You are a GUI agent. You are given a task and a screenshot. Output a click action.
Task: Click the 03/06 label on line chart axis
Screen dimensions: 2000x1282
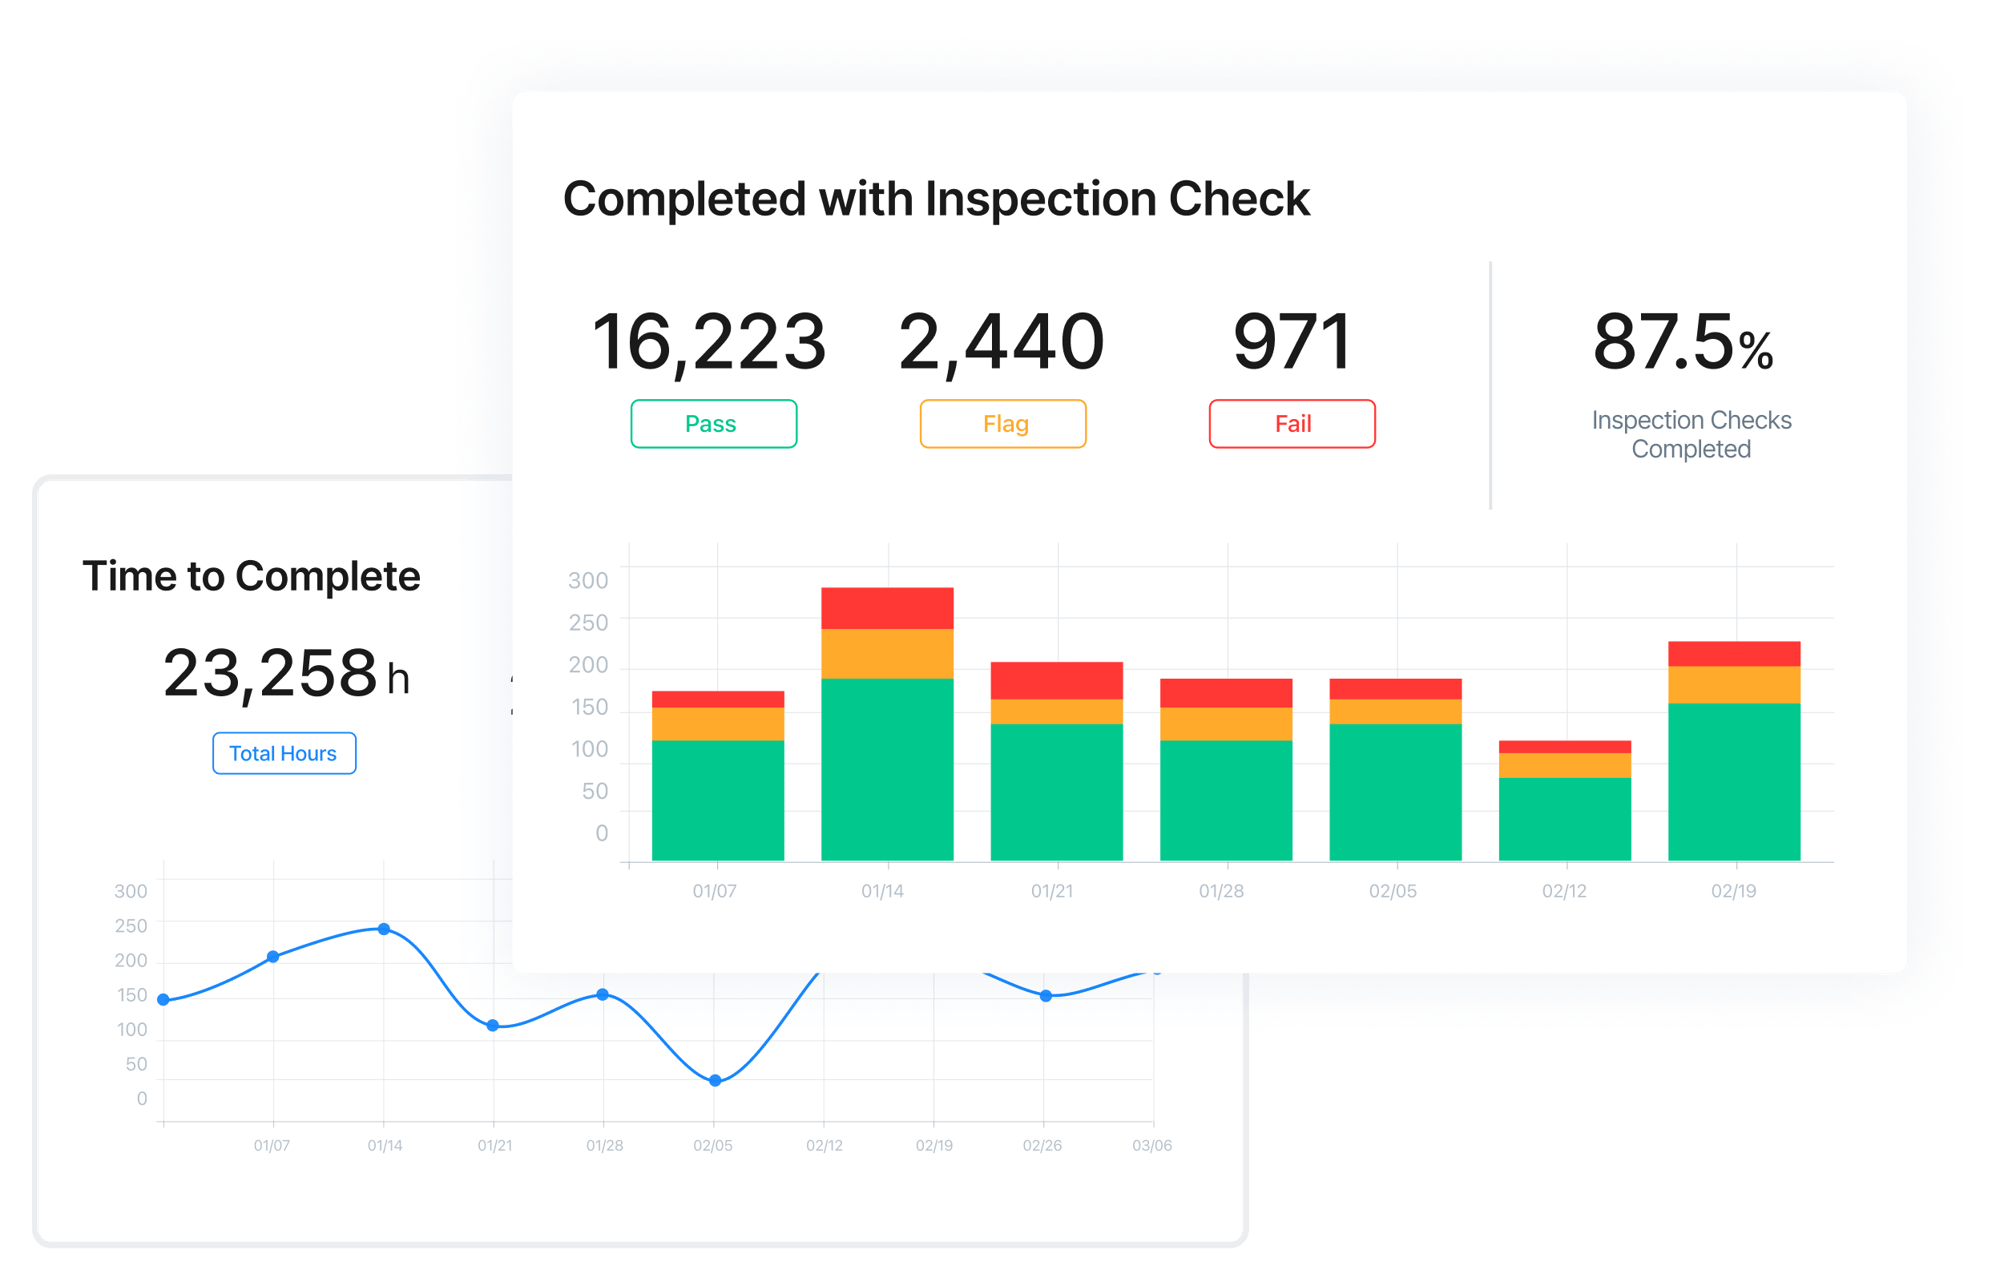click(1152, 1145)
